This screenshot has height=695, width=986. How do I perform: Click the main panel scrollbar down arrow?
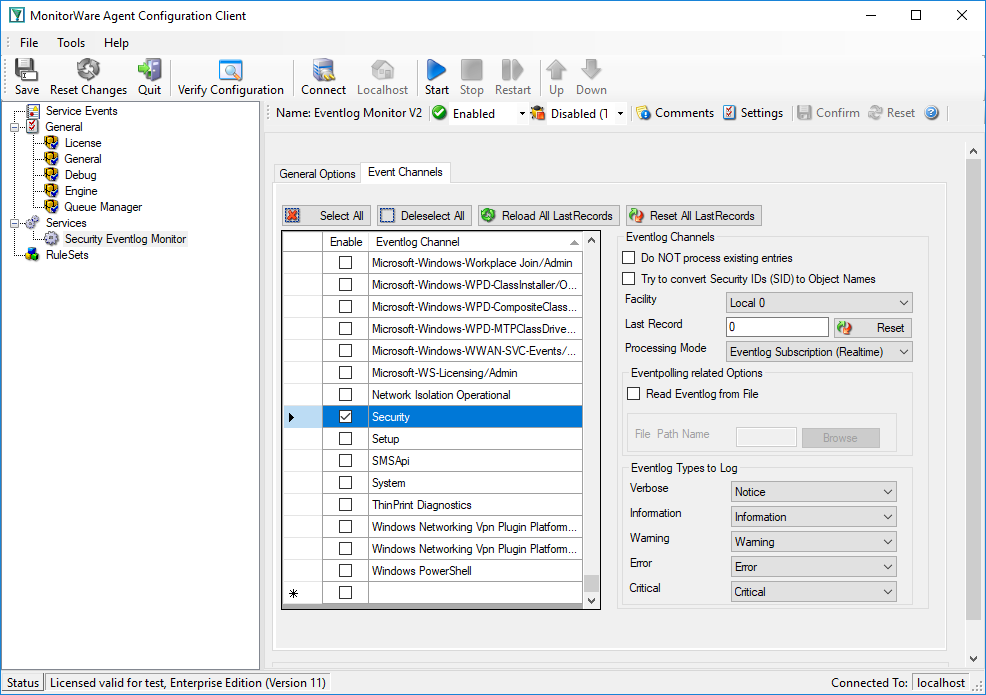point(973,659)
